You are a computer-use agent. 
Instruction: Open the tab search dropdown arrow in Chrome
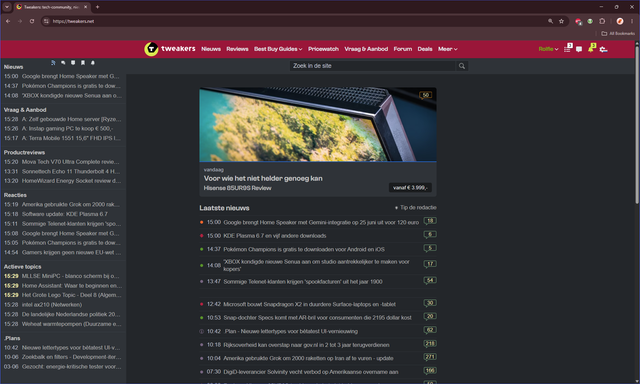click(7, 7)
